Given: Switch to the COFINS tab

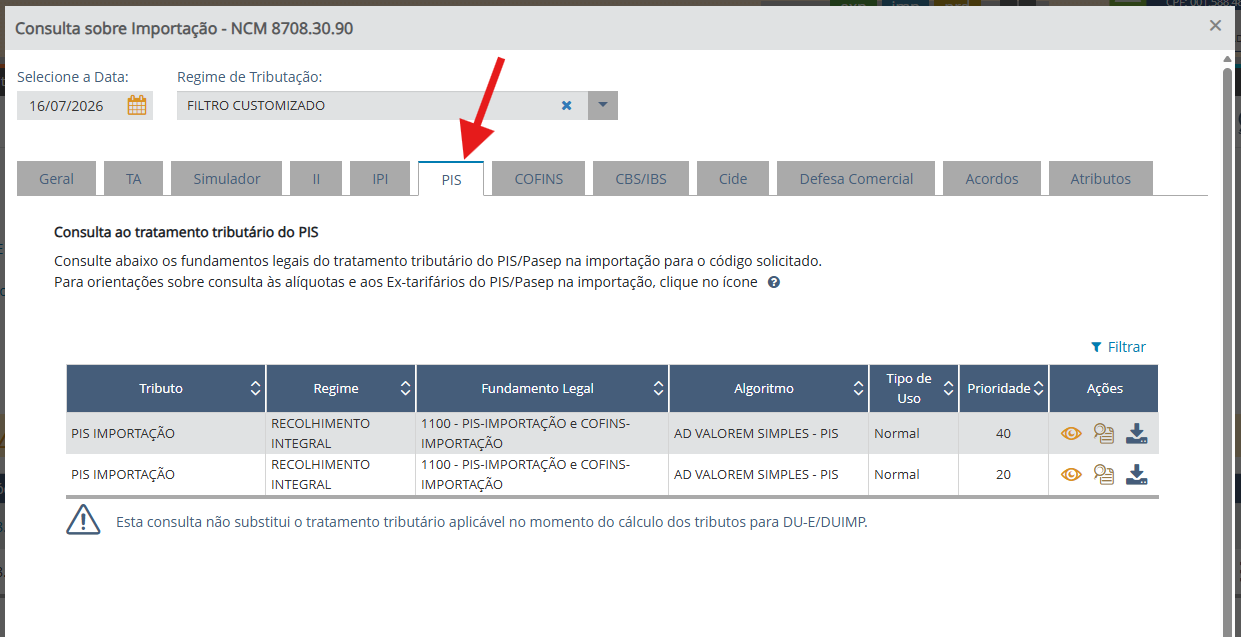Looking at the screenshot, I should 538,179.
